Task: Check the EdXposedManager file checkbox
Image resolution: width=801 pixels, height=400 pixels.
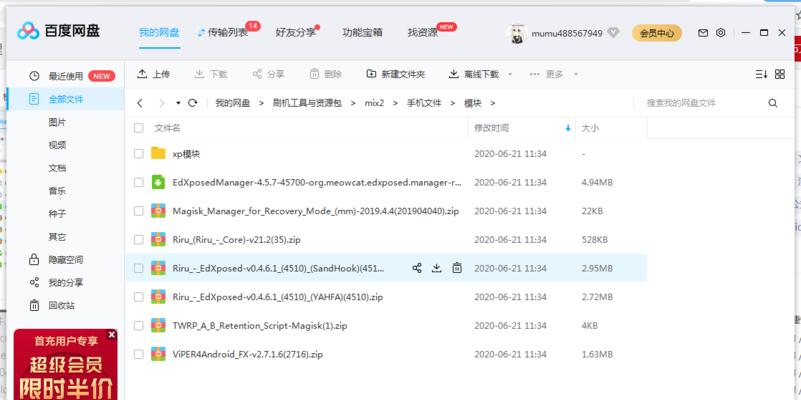Action: (138, 182)
